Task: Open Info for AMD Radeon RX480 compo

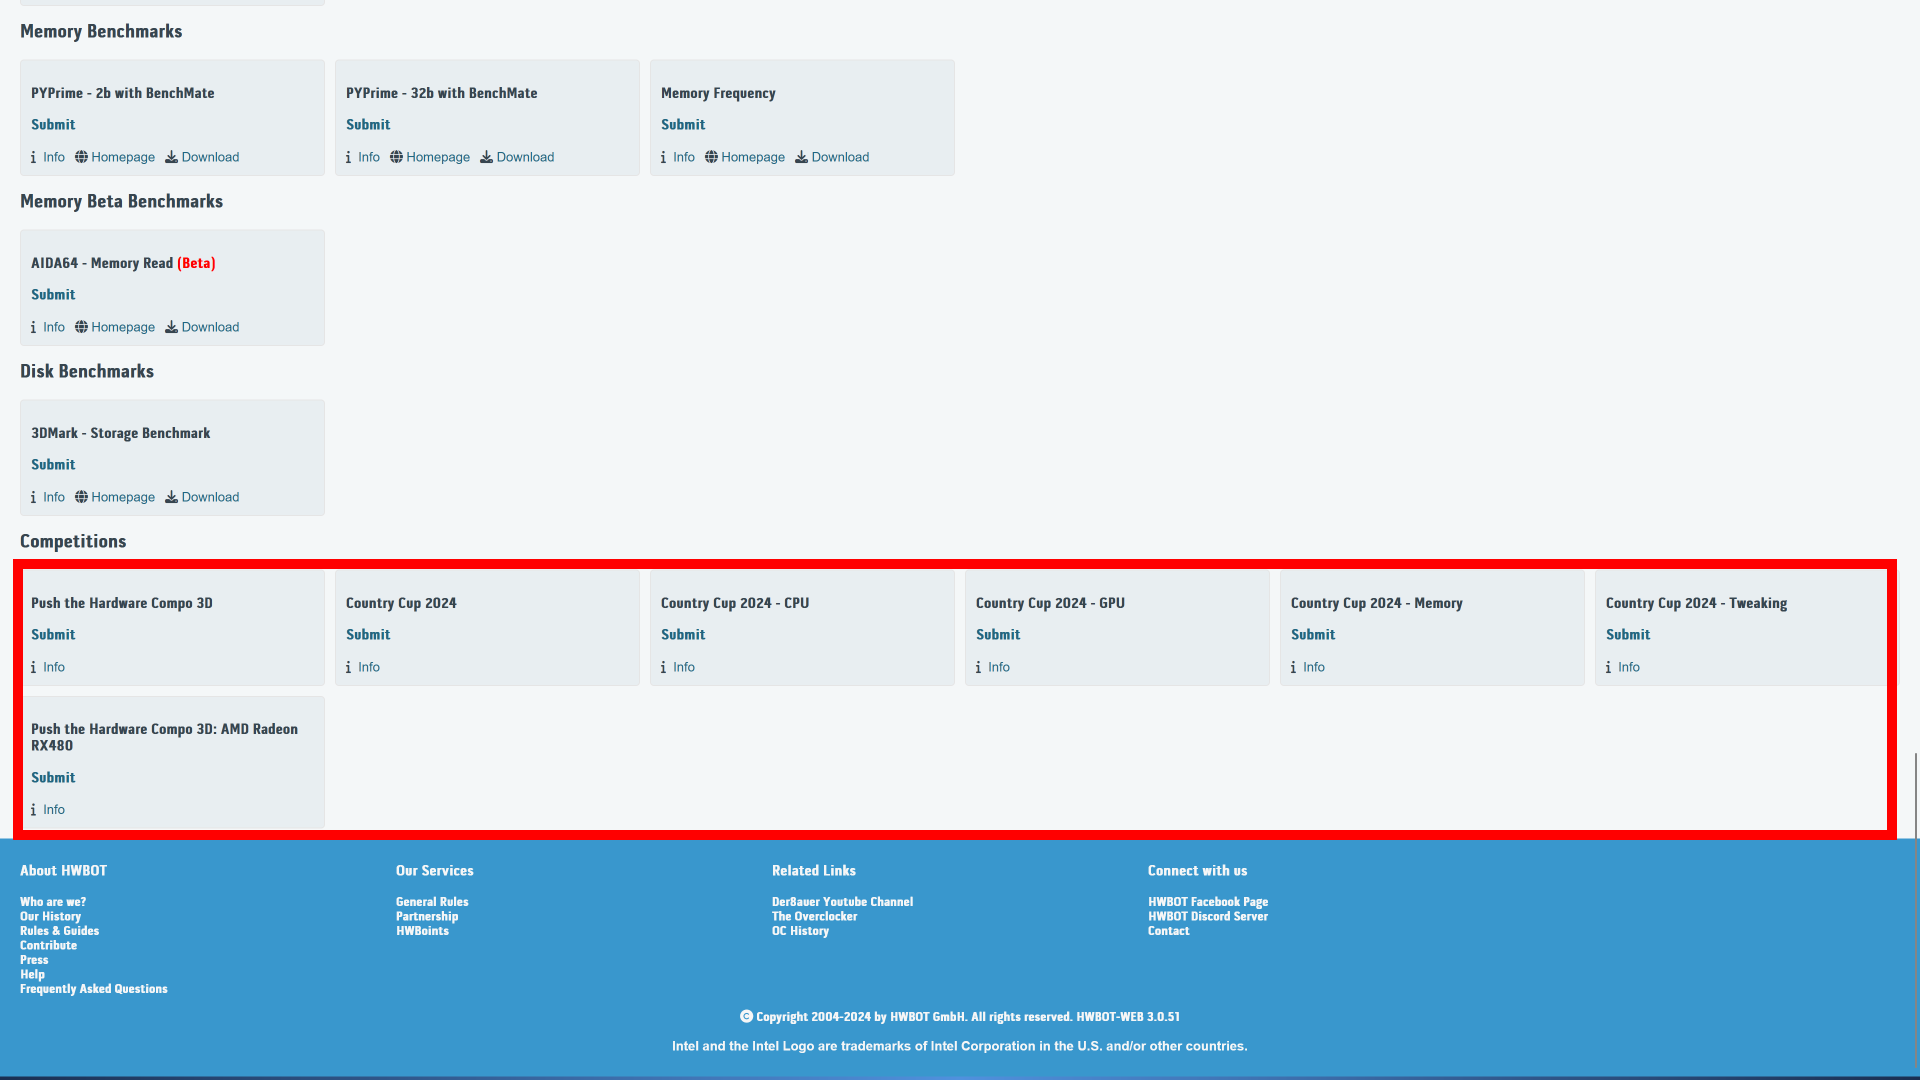Action: (53, 810)
